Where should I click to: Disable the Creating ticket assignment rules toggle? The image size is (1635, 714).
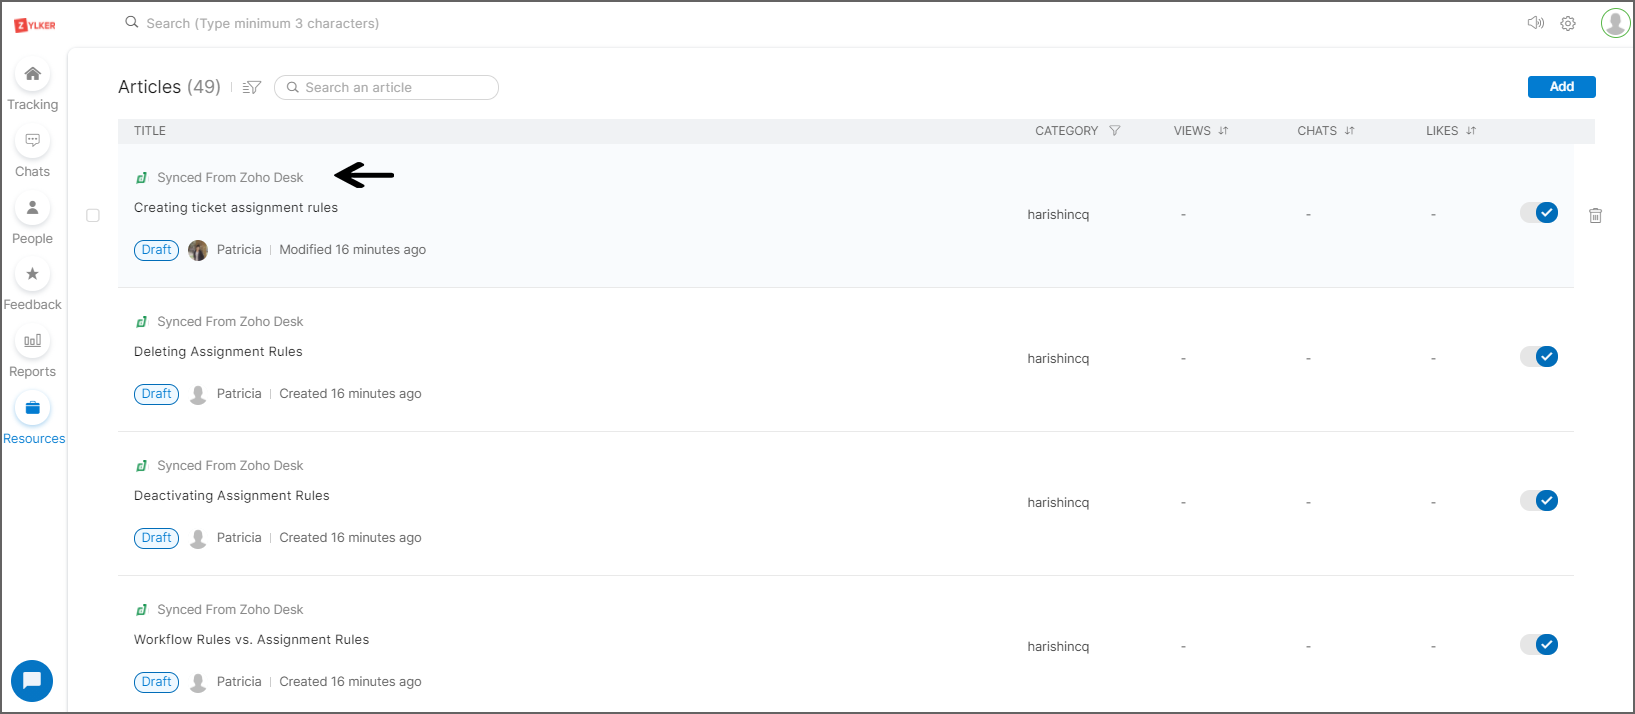tap(1539, 213)
